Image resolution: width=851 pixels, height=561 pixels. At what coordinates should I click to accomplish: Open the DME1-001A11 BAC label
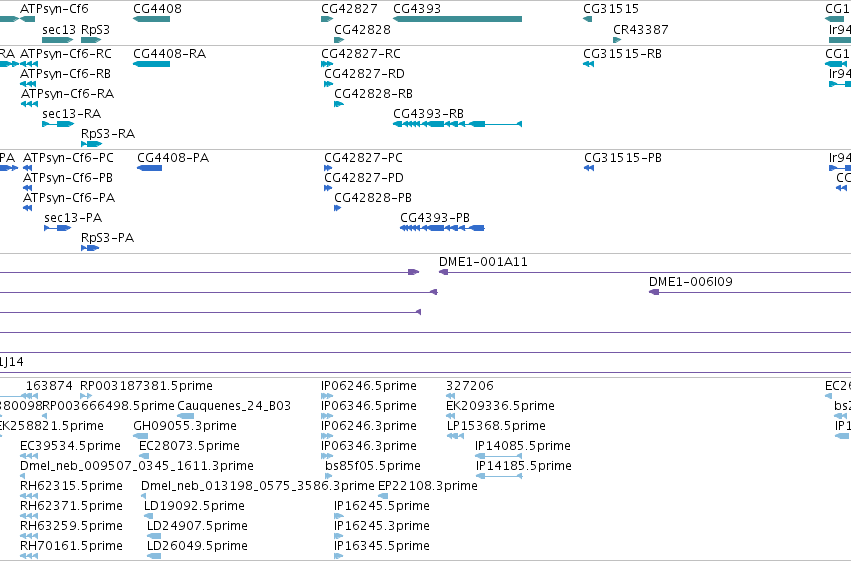coord(483,262)
